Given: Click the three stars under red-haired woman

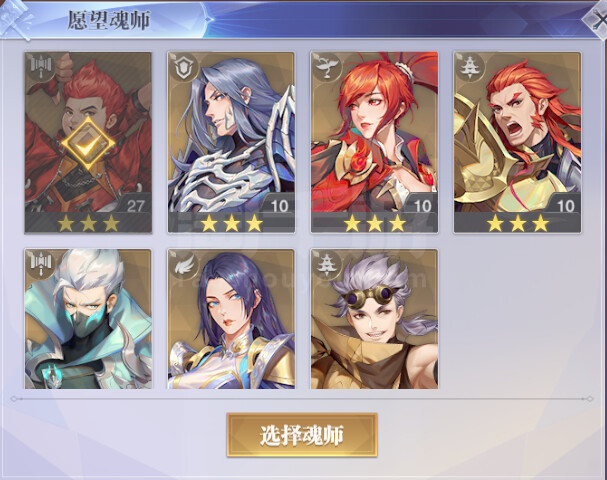Looking at the screenshot, I should click(x=374, y=223).
